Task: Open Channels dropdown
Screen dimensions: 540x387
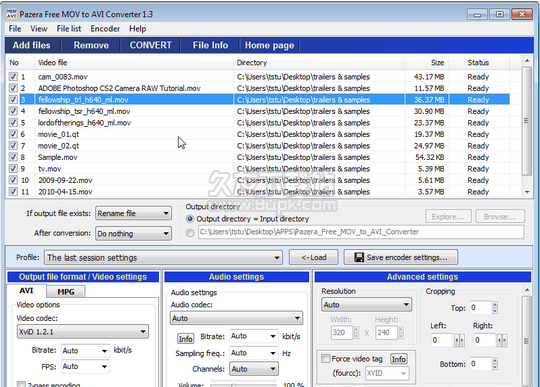Action: (254, 369)
